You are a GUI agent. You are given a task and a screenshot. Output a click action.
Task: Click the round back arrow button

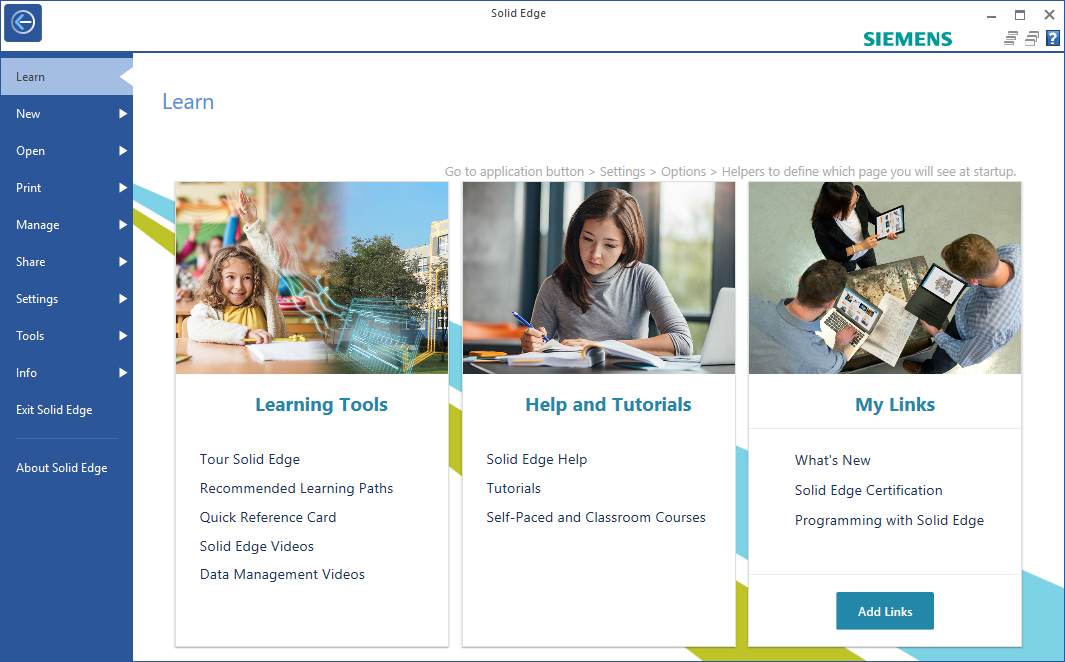click(x=22, y=22)
